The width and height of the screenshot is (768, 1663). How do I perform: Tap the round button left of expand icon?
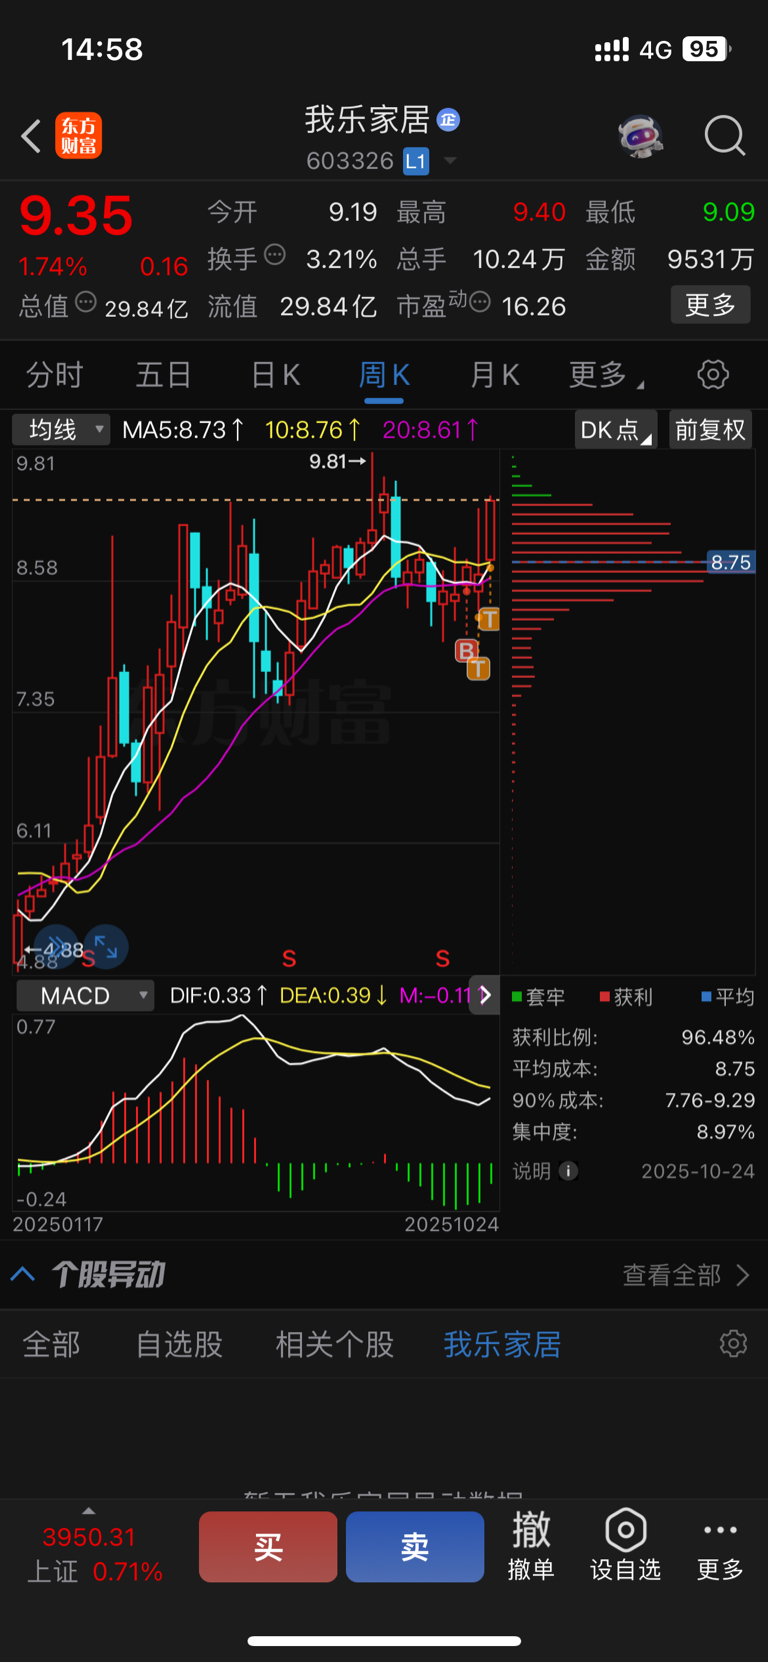click(56, 946)
